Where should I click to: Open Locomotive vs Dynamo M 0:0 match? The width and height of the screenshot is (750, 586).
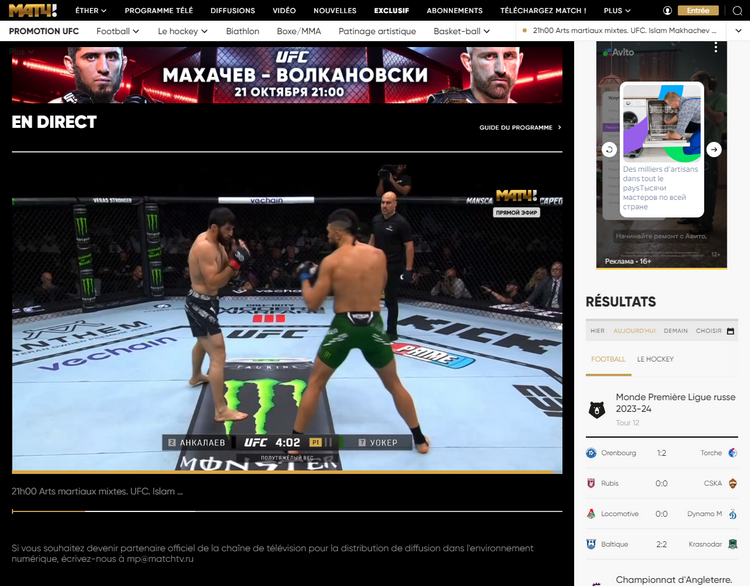pyautogui.click(x=662, y=514)
